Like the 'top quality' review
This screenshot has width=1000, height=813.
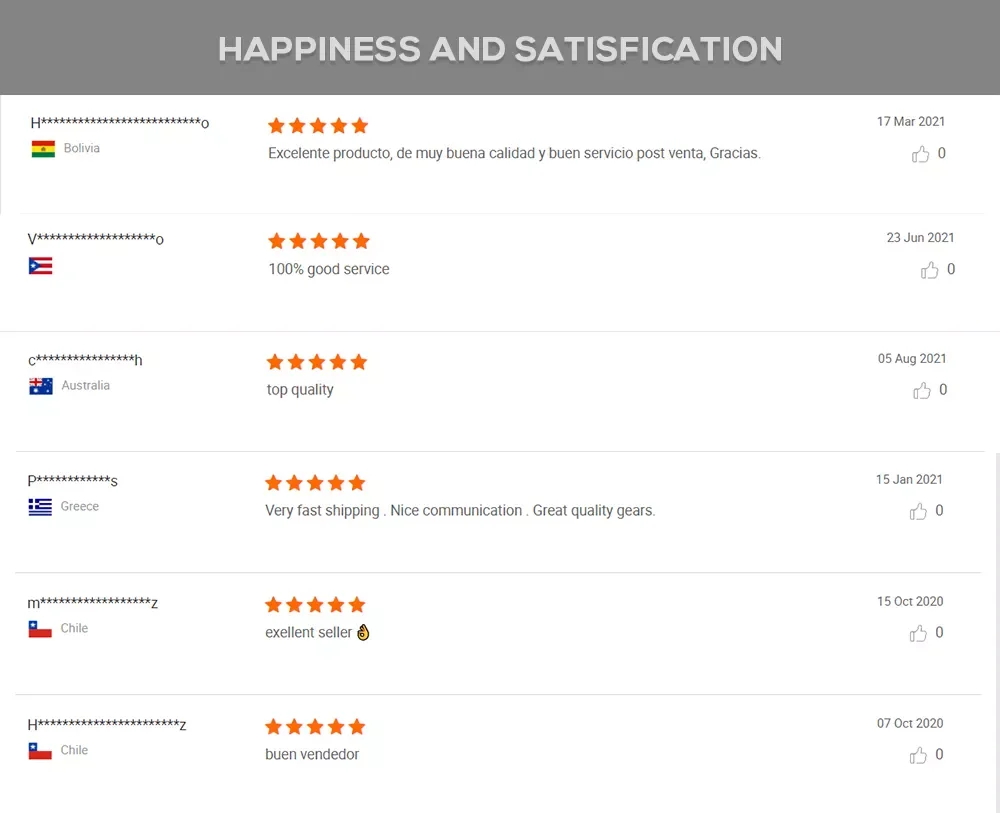click(921, 391)
